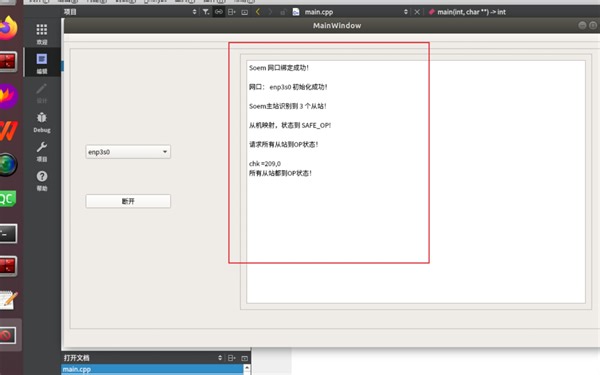
Task: Open Firefox from the Ubuntu dock
Action: [x=8, y=28]
